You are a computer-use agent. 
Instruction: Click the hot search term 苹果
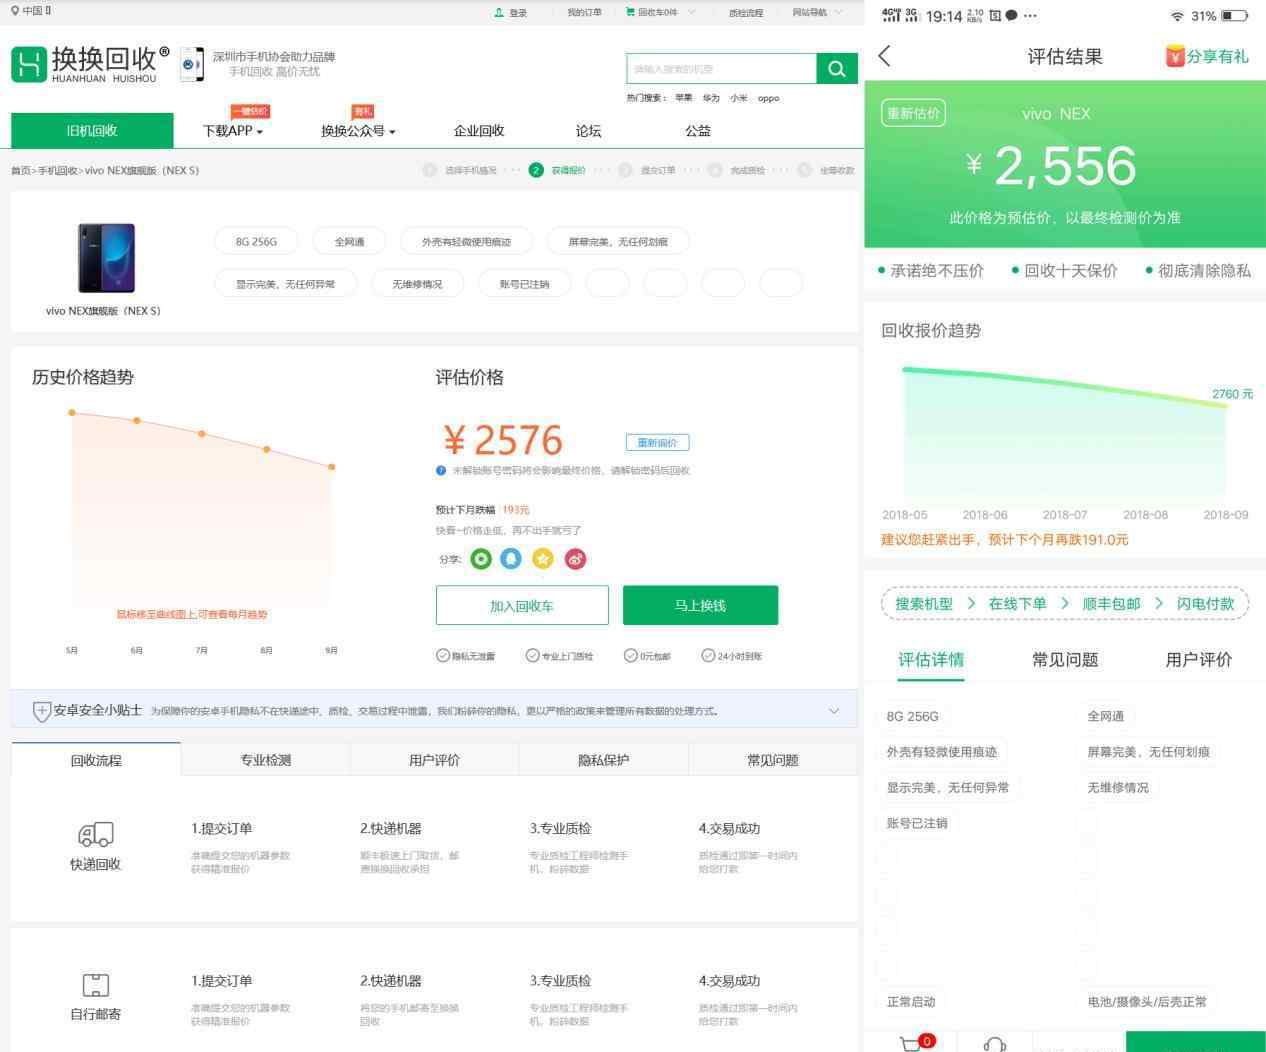pos(684,98)
